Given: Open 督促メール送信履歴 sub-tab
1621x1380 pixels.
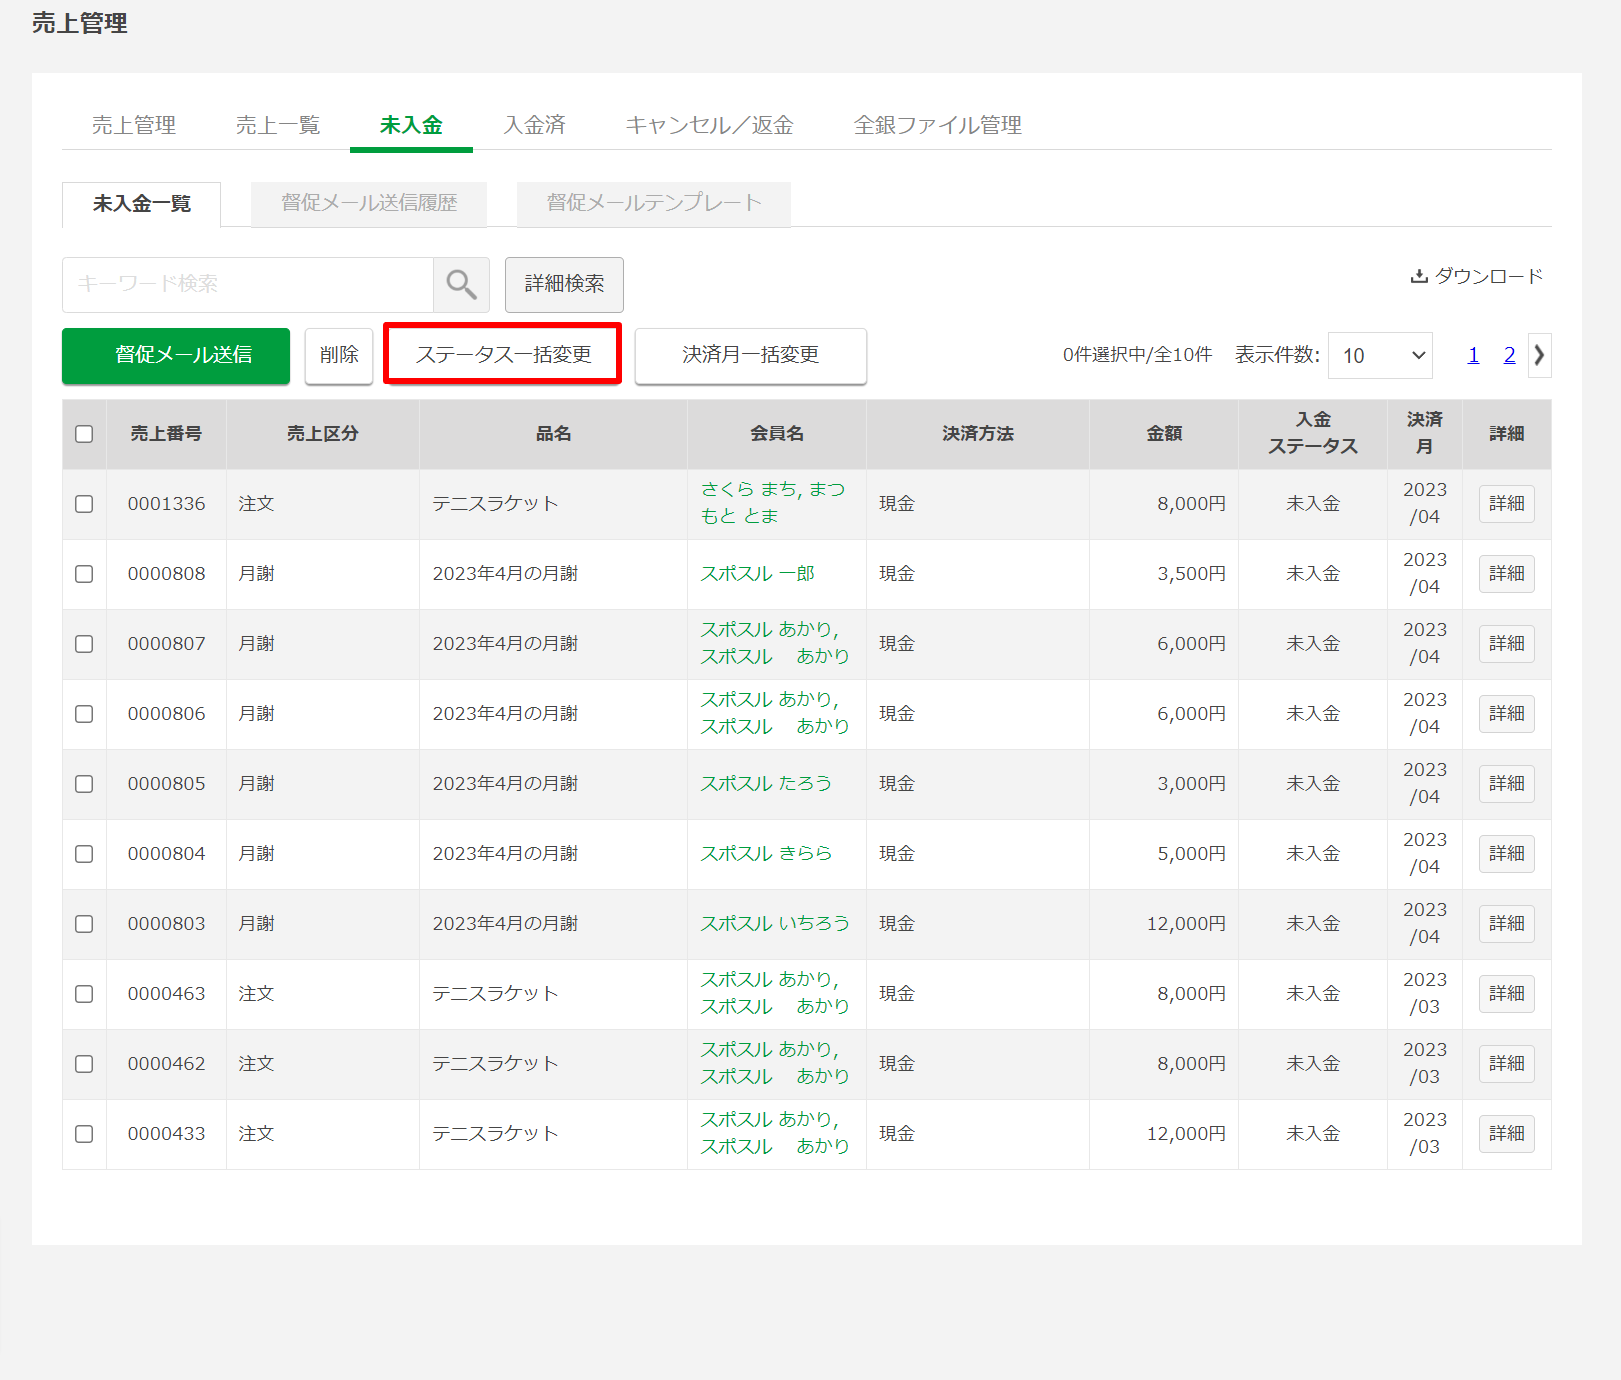Looking at the screenshot, I should 369,204.
